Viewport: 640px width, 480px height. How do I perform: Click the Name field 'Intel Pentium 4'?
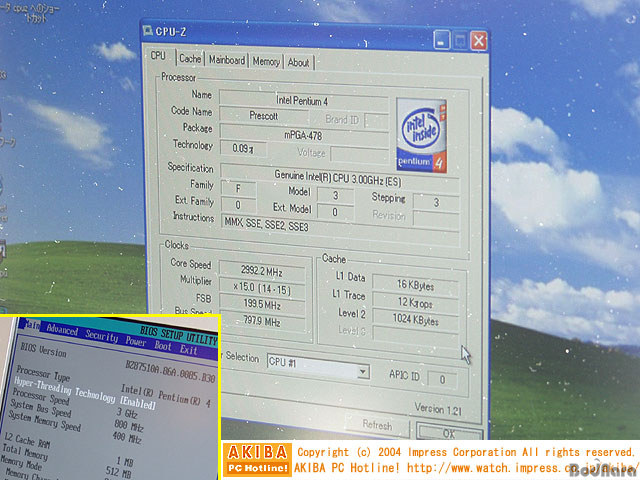pos(303,101)
